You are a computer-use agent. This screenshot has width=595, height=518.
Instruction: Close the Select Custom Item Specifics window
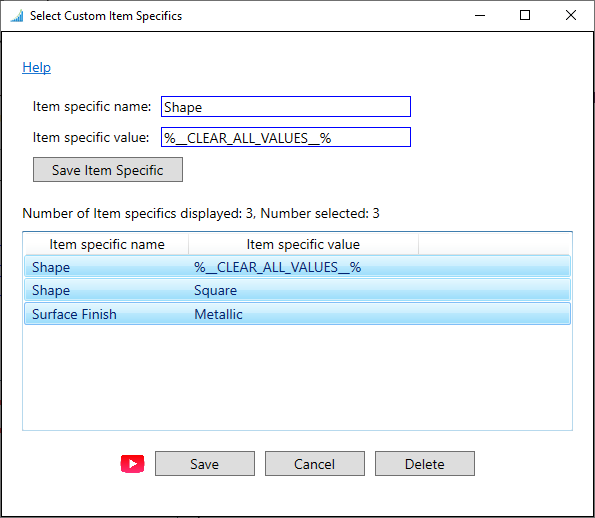(571, 16)
